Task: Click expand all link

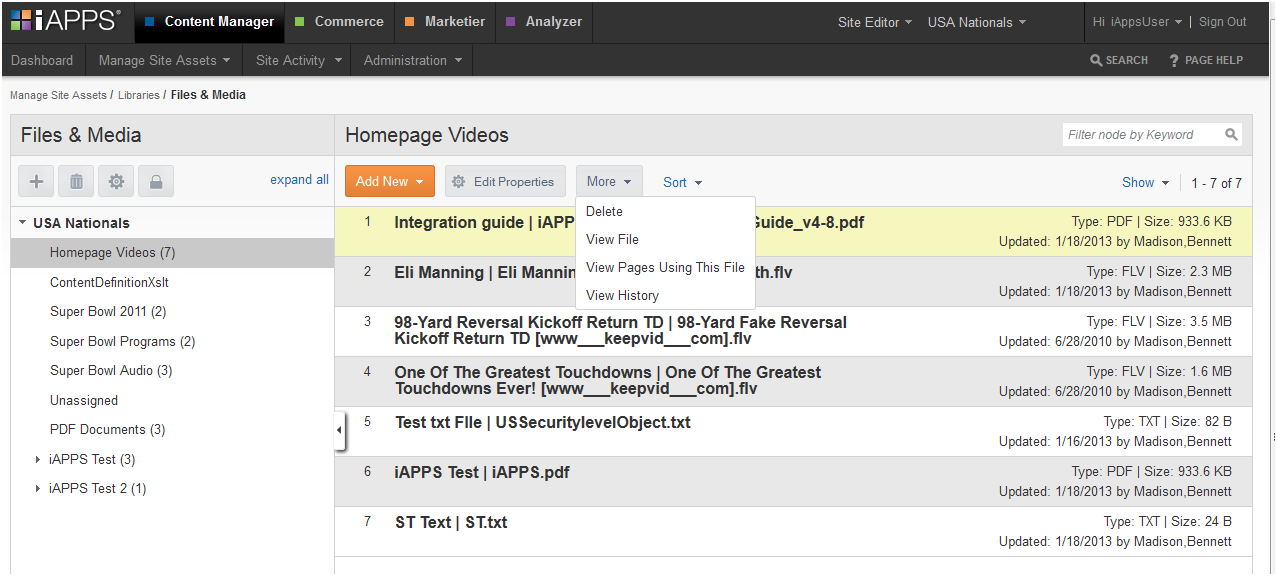Action: click(x=299, y=180)
